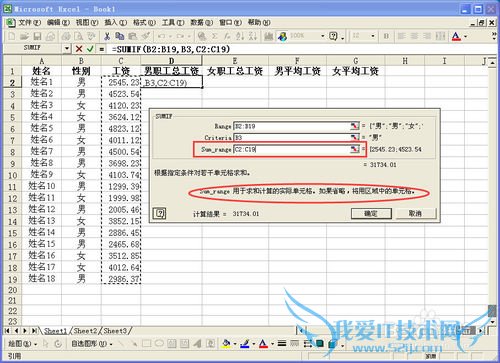Click the Cut scissors icon
Viewport: 500px width, 363px height.
point(107,36)
